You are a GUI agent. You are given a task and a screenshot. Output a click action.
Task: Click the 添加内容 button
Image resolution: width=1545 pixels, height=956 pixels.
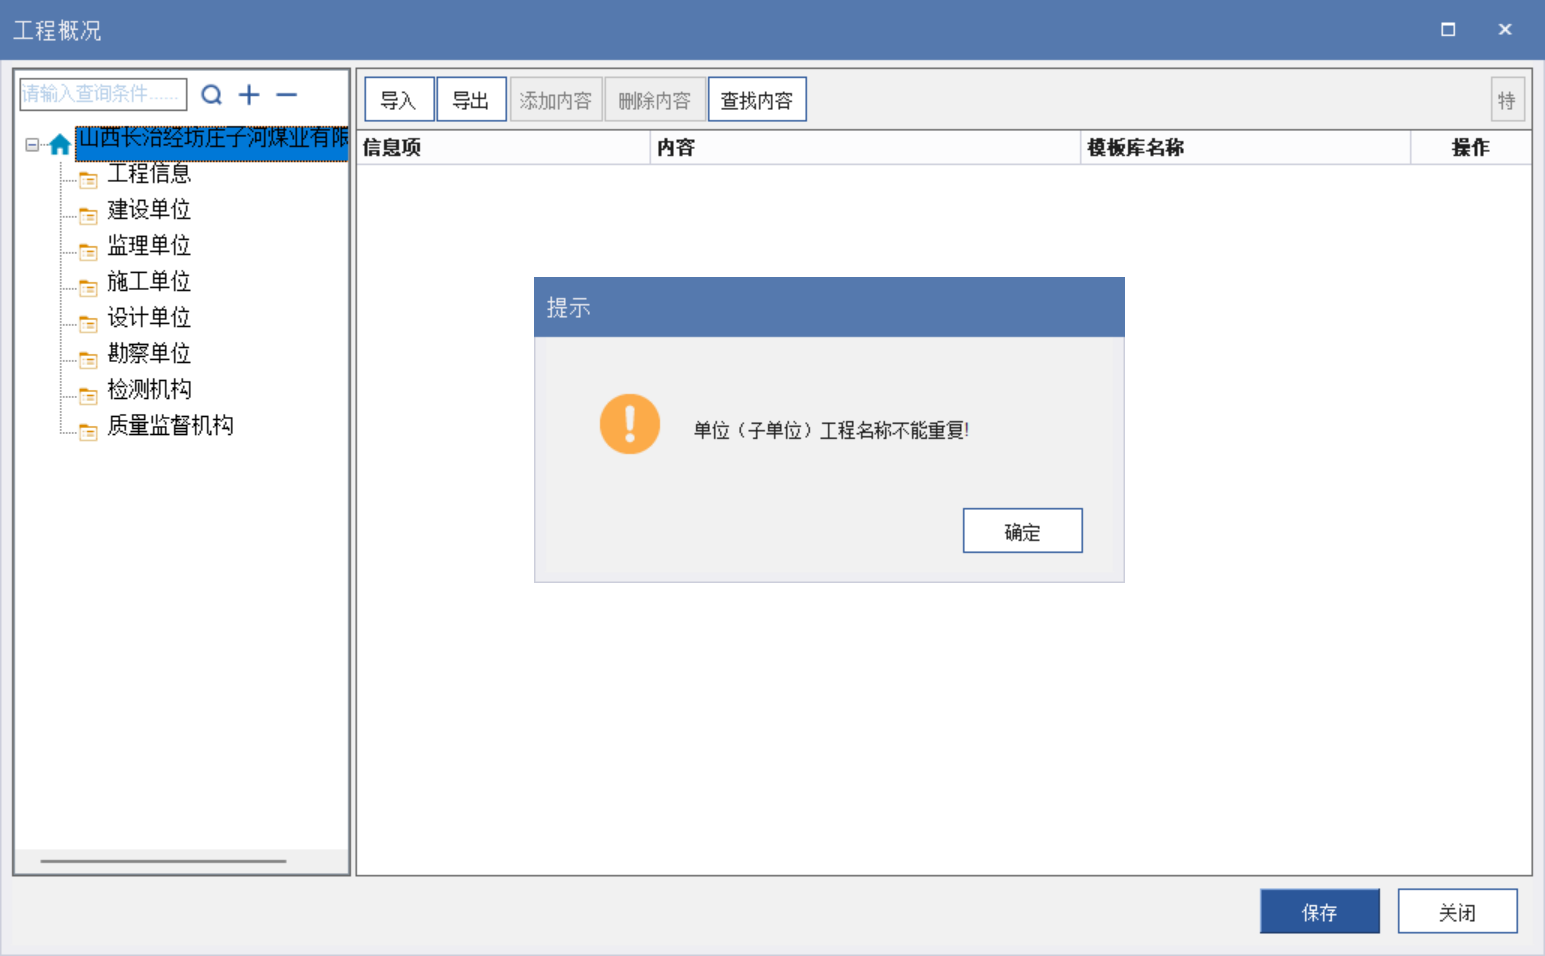556,100
